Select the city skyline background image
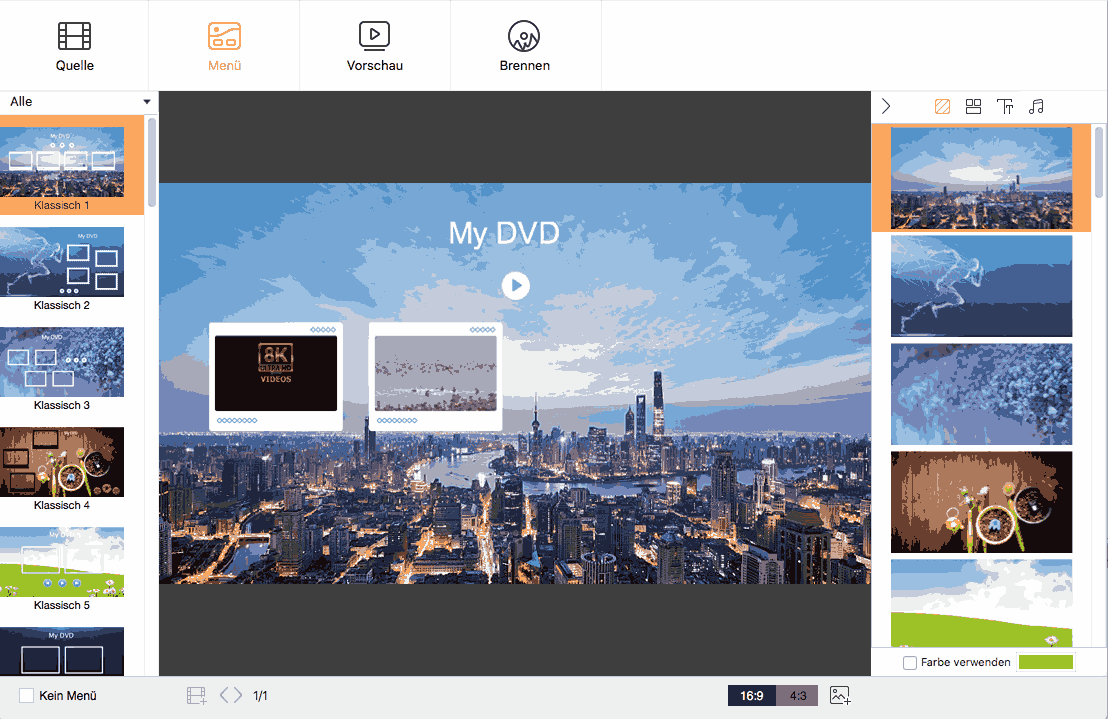Image resolution: width=1108 pixels, height=719 pixels. pos(982,178)
